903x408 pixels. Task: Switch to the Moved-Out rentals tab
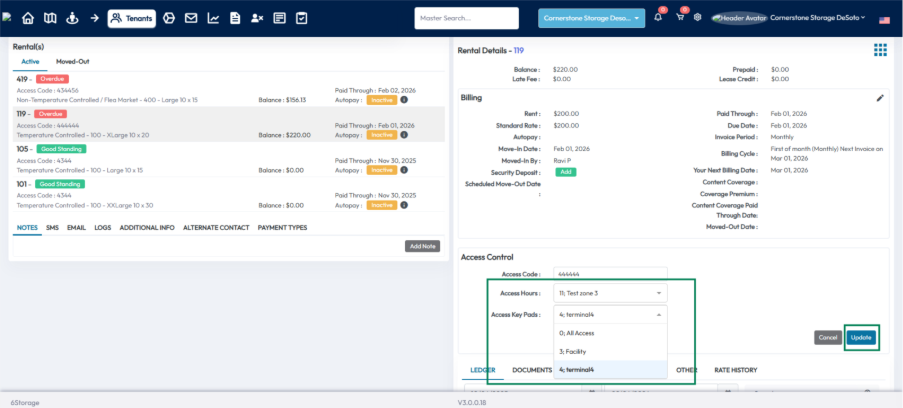72,61
